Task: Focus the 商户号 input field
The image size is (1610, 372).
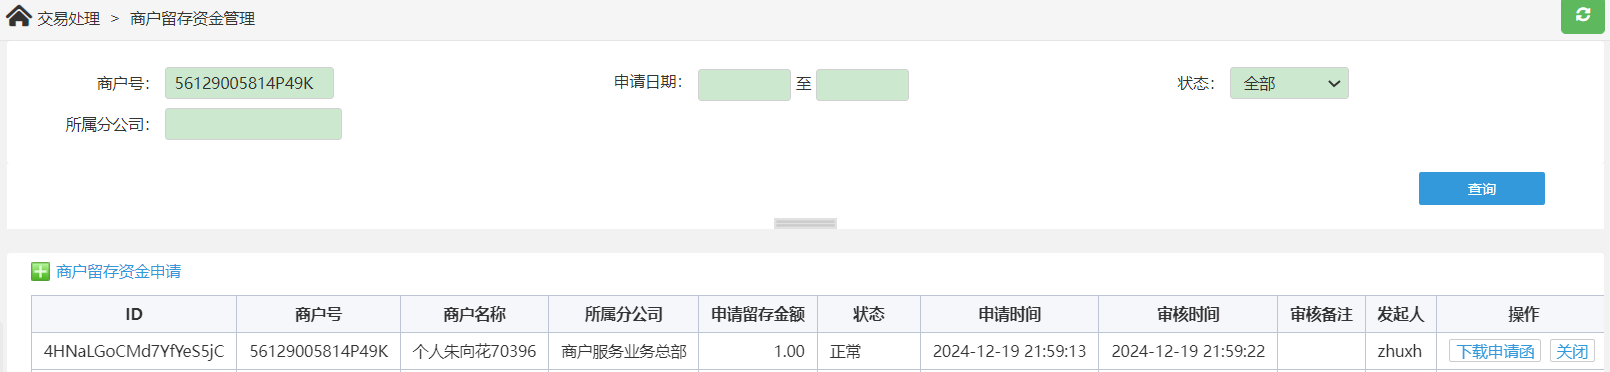Action: pyautogui.click(x=249, y=83)
